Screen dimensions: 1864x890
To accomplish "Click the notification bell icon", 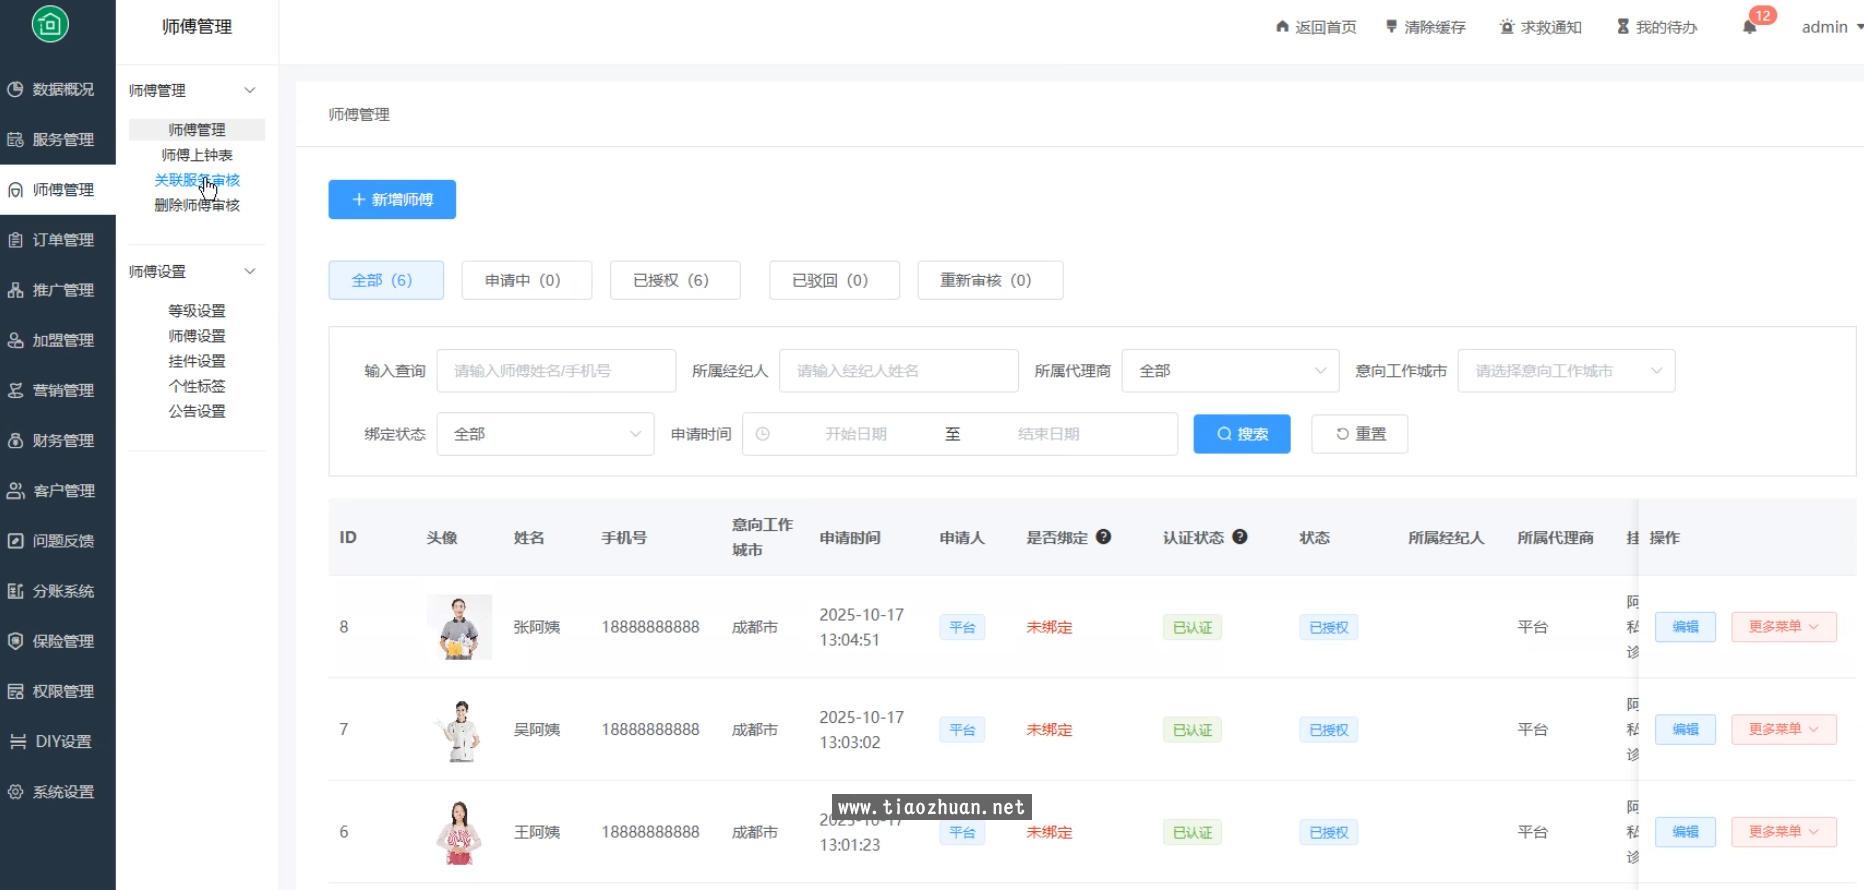I will (x=1749, y=27).
